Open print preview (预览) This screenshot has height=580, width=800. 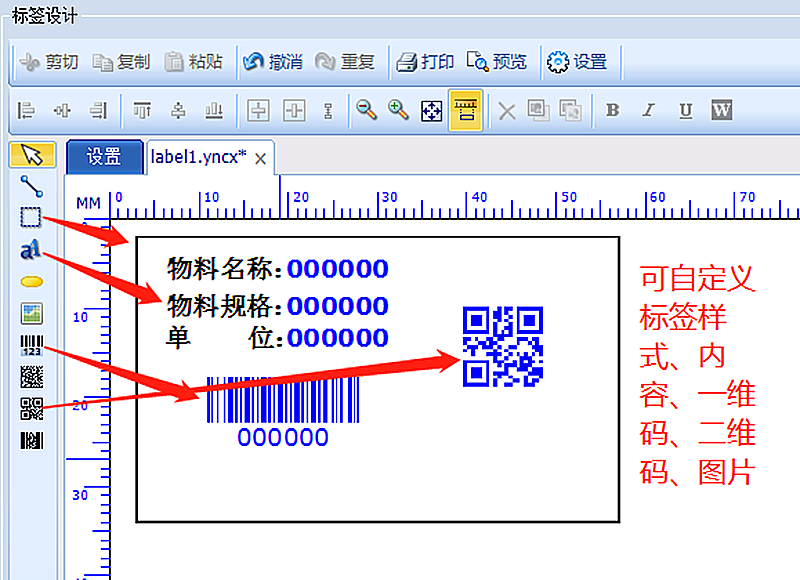496,62
